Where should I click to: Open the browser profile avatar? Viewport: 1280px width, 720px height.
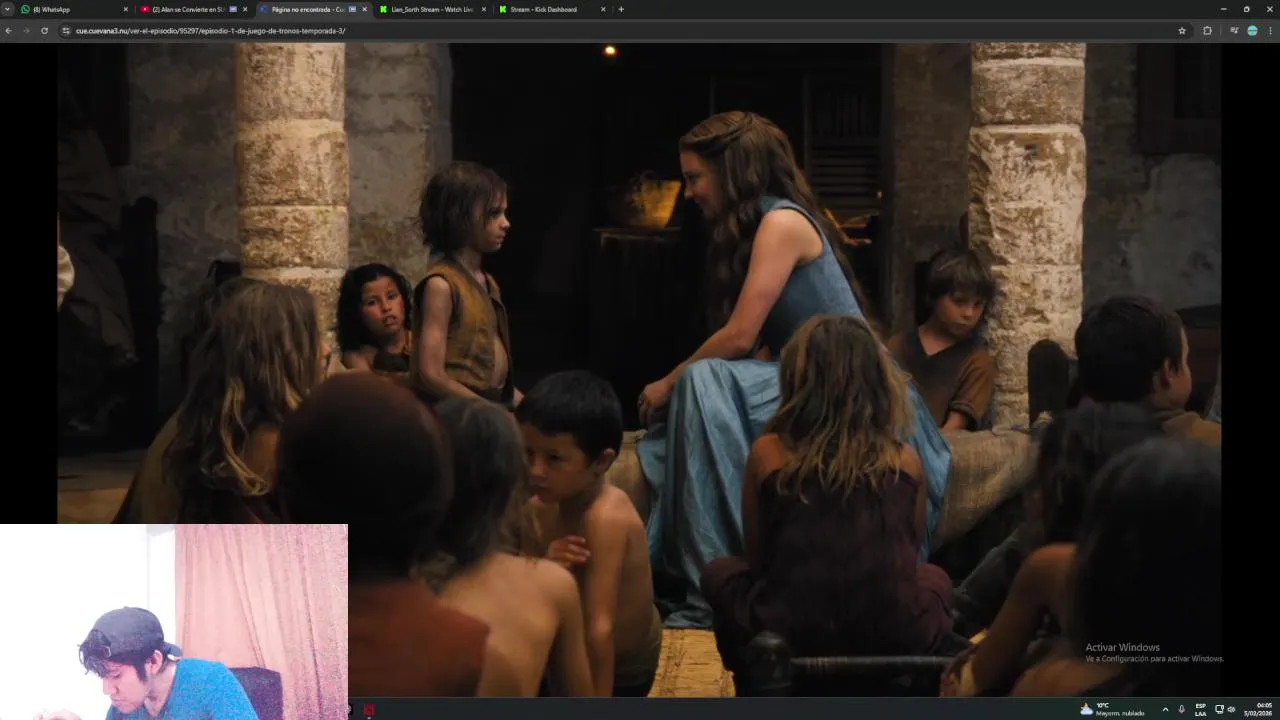1252,31
